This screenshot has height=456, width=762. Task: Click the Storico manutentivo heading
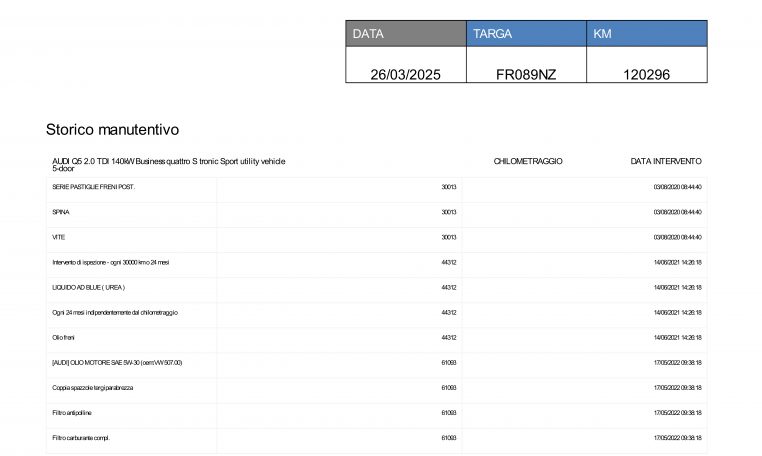pos(112,130)
